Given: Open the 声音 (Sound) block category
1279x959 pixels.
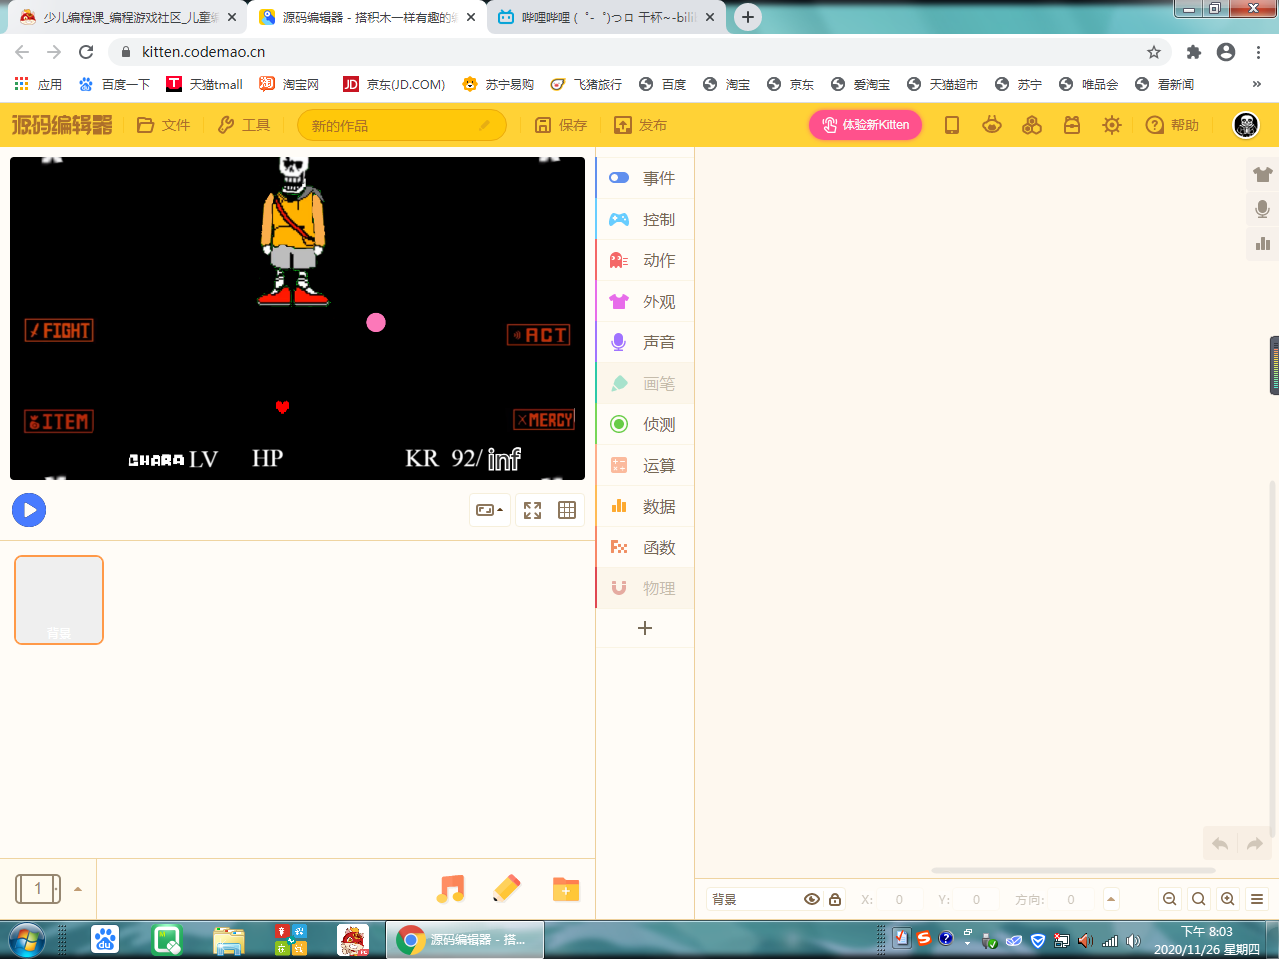Looking at the screenshot, I should point(645,342).
